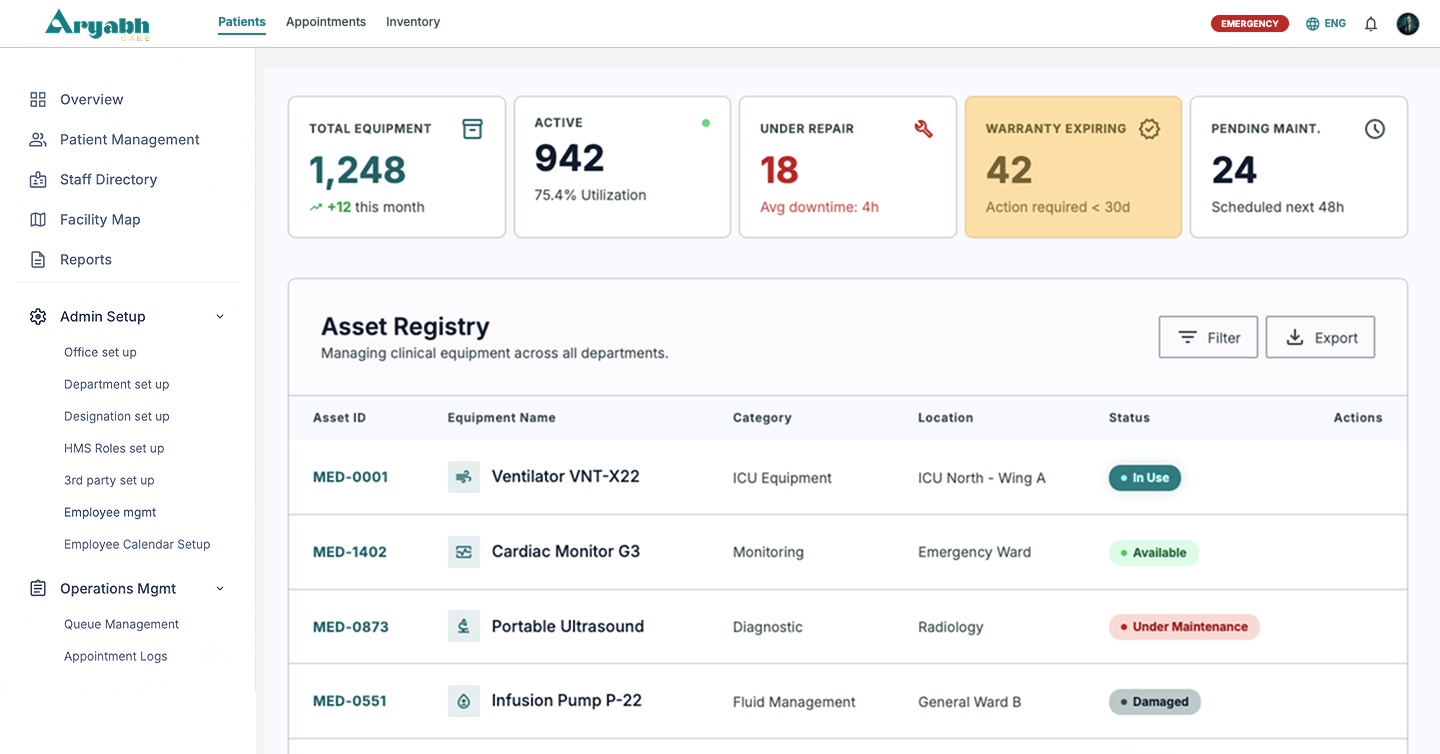1440x754 pixels.
Task: Click the Aryabh Care logo
Action: click(x=97, y=24)
